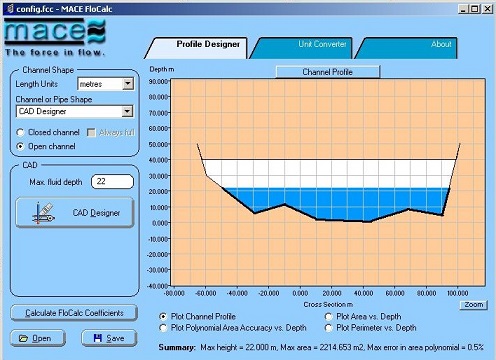
Task: Click the floppy disk Save icon
Action: coord(98,338)
